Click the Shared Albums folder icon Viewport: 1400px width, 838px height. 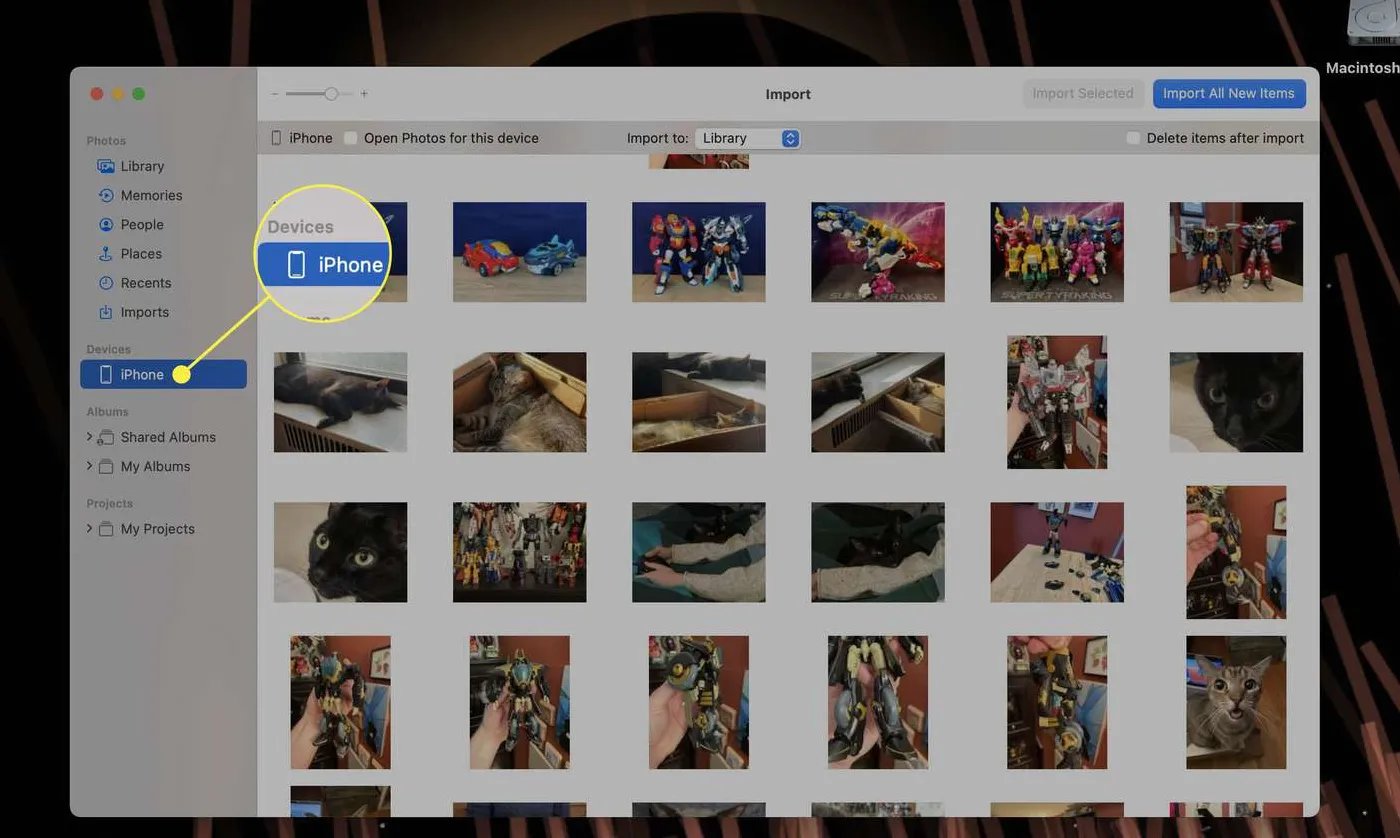pos(105,437)
